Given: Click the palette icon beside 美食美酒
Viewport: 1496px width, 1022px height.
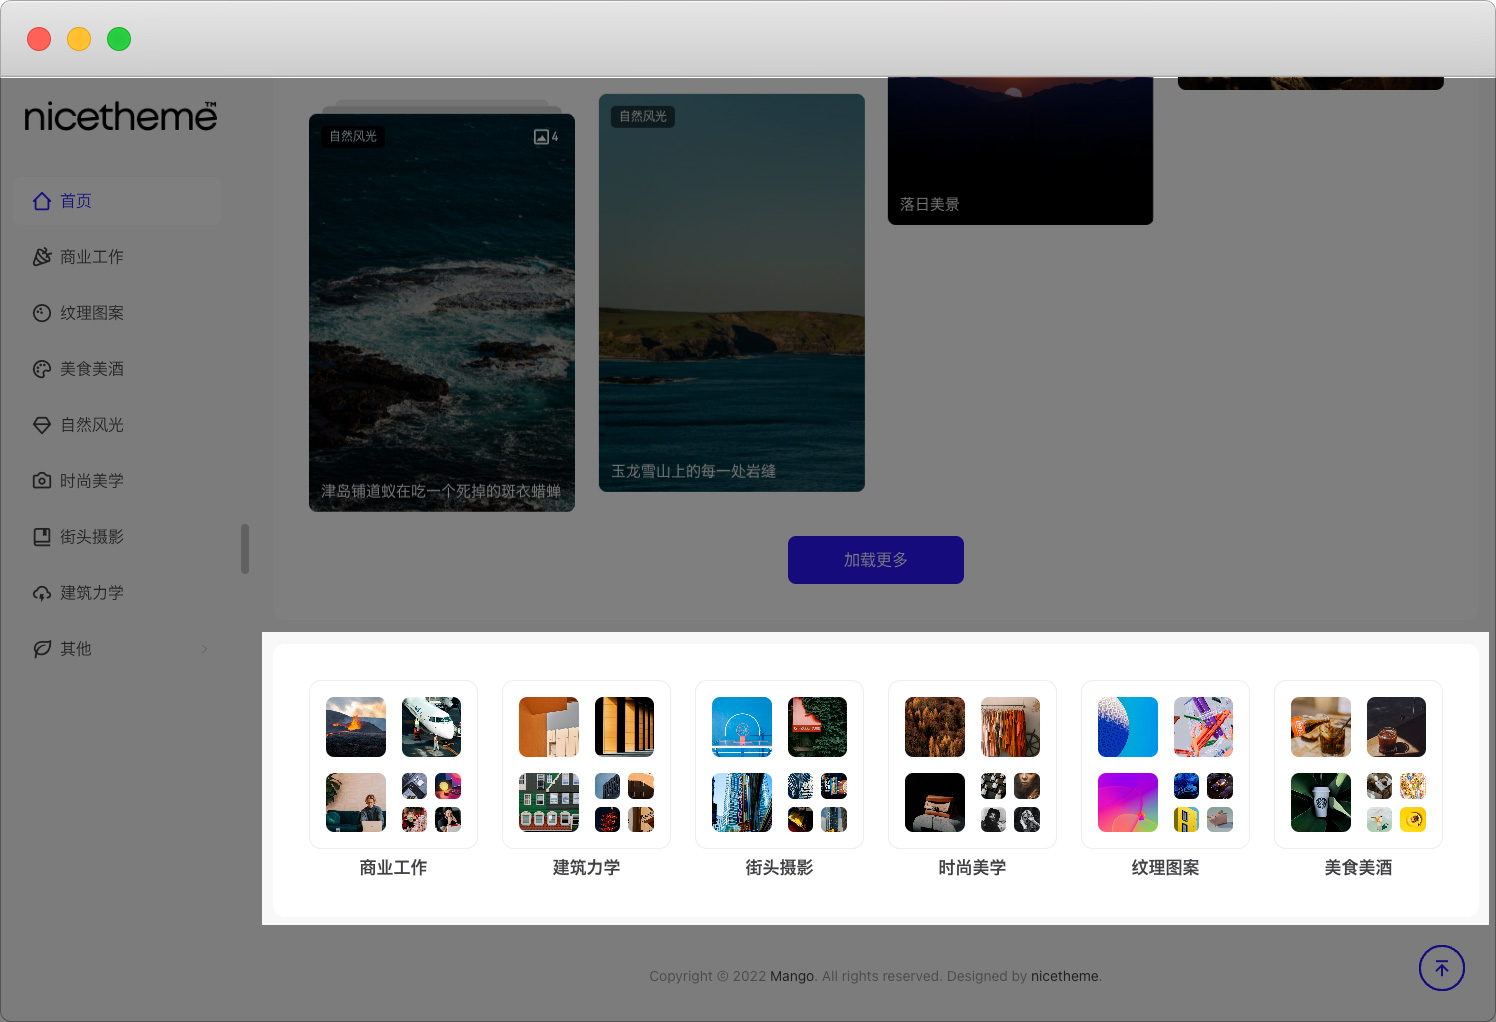Looking at the screenshot, I should coord(42,369).
